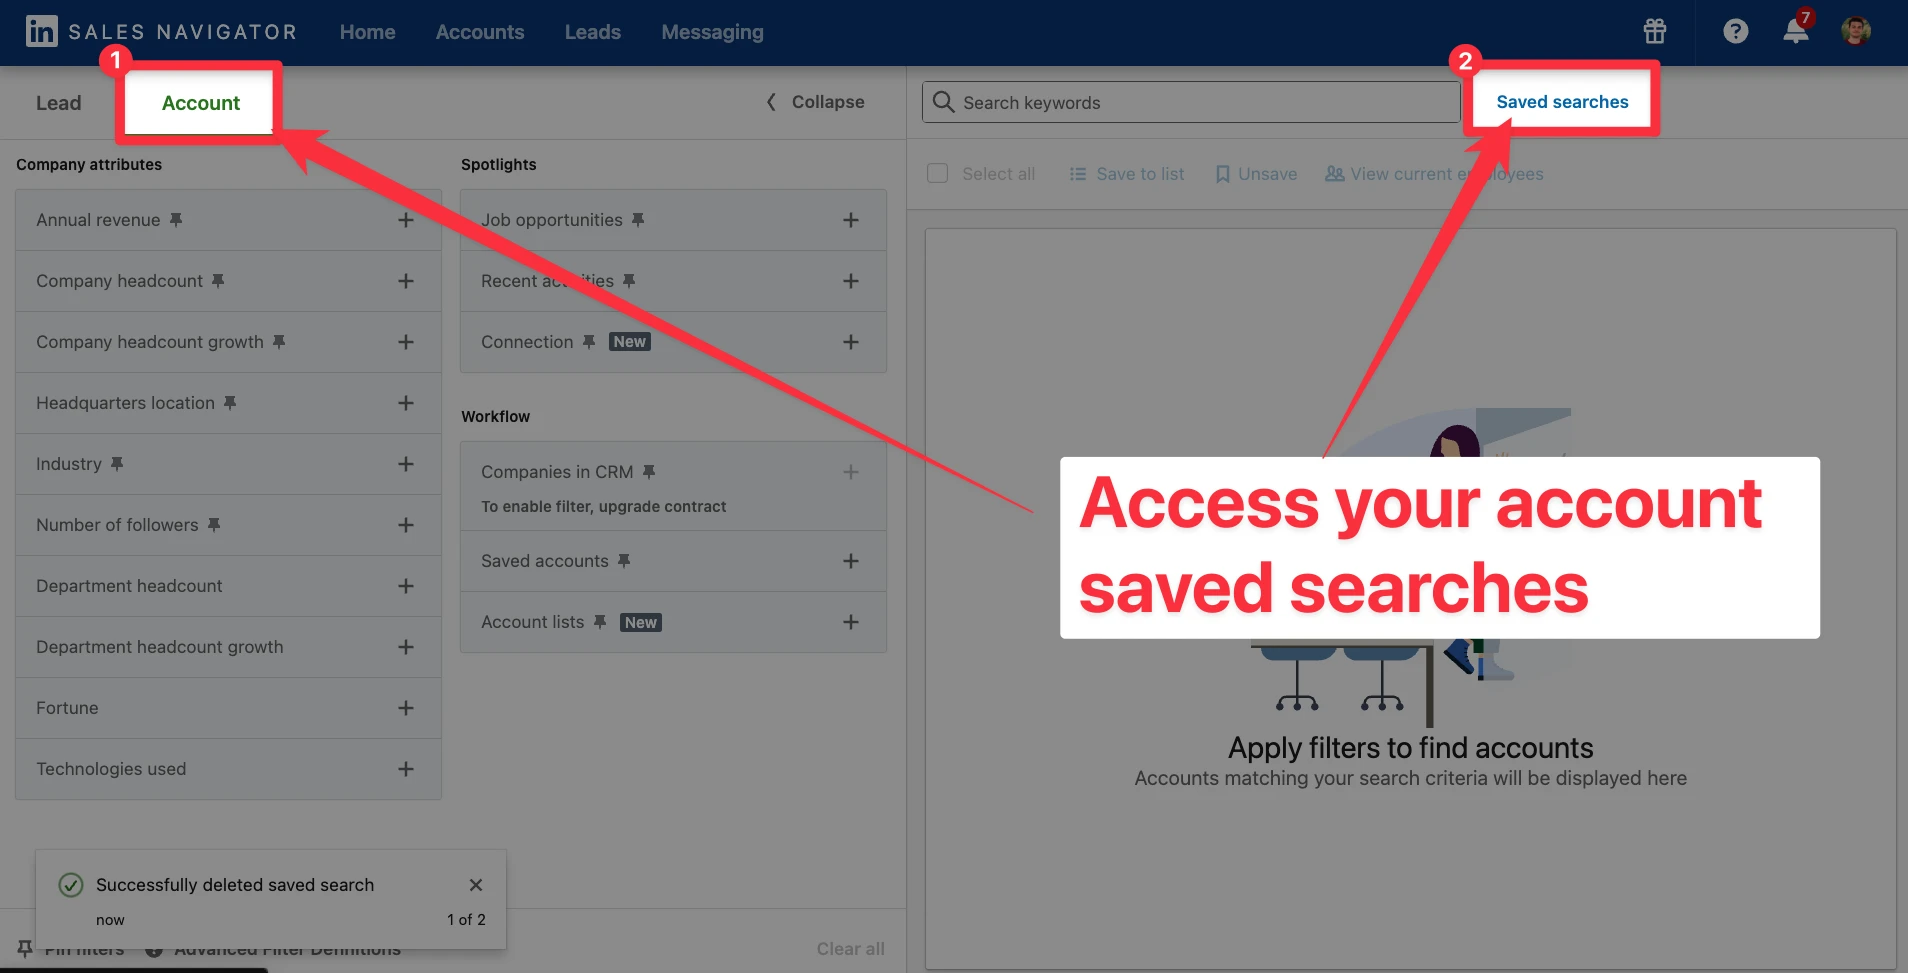Switch to the Account tab
The width and height of the screenshot is (1908, 973).
(201, 103)
